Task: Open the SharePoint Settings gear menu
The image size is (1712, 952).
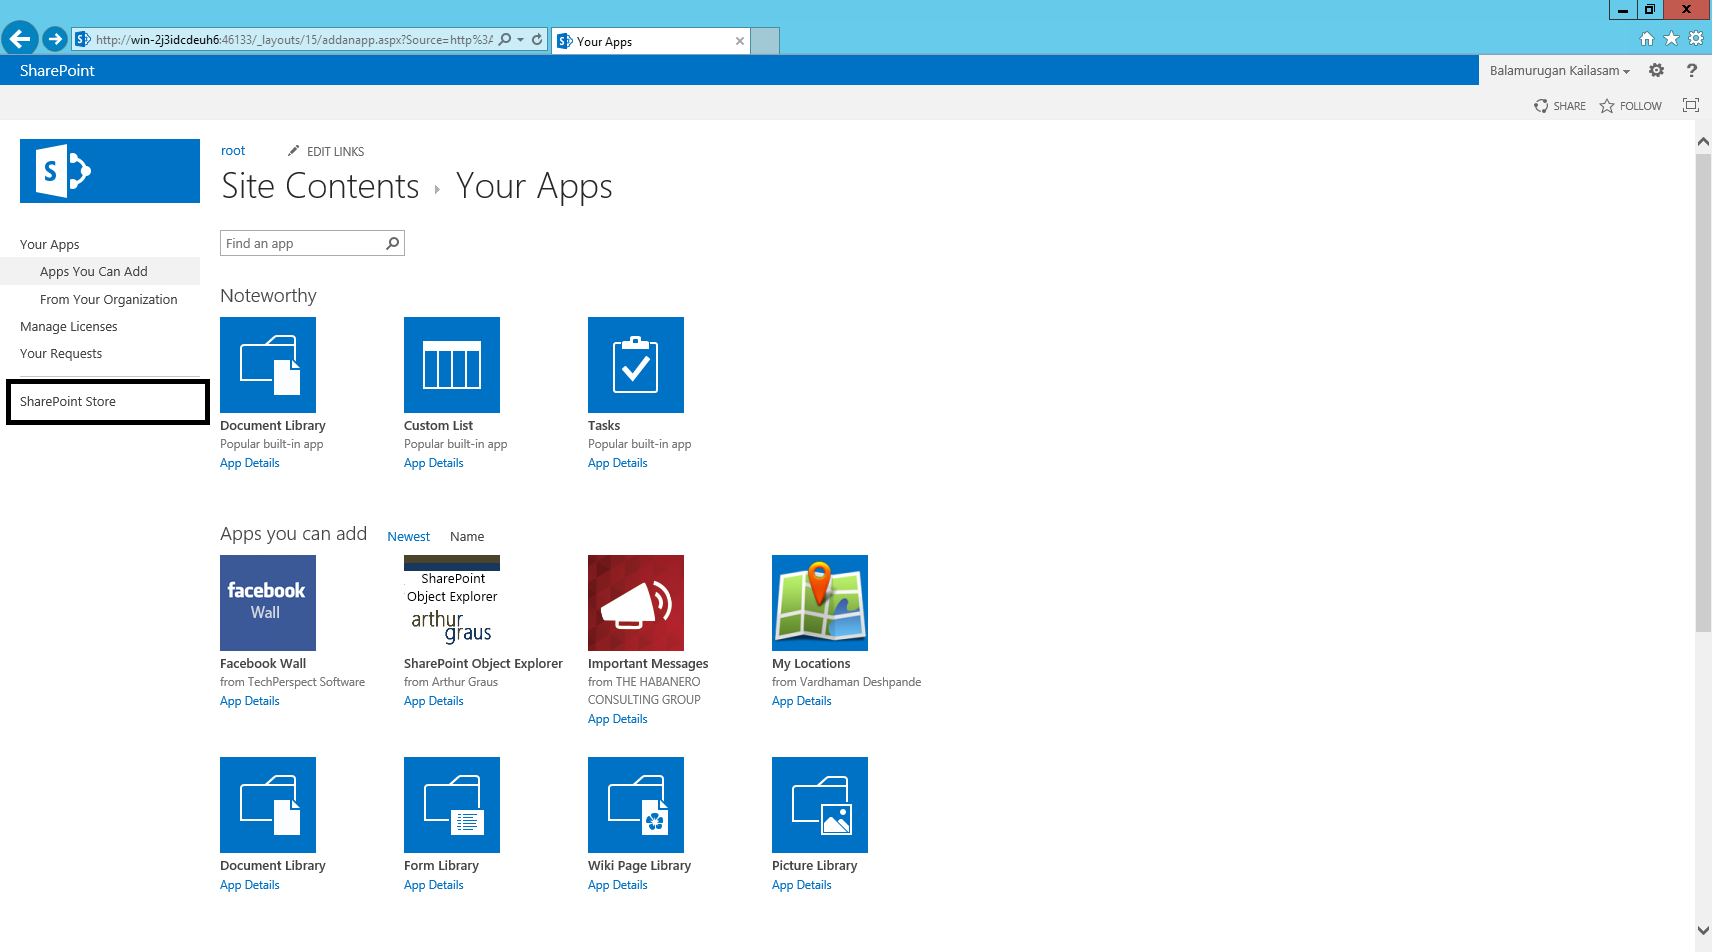Action: [1657, 70]
